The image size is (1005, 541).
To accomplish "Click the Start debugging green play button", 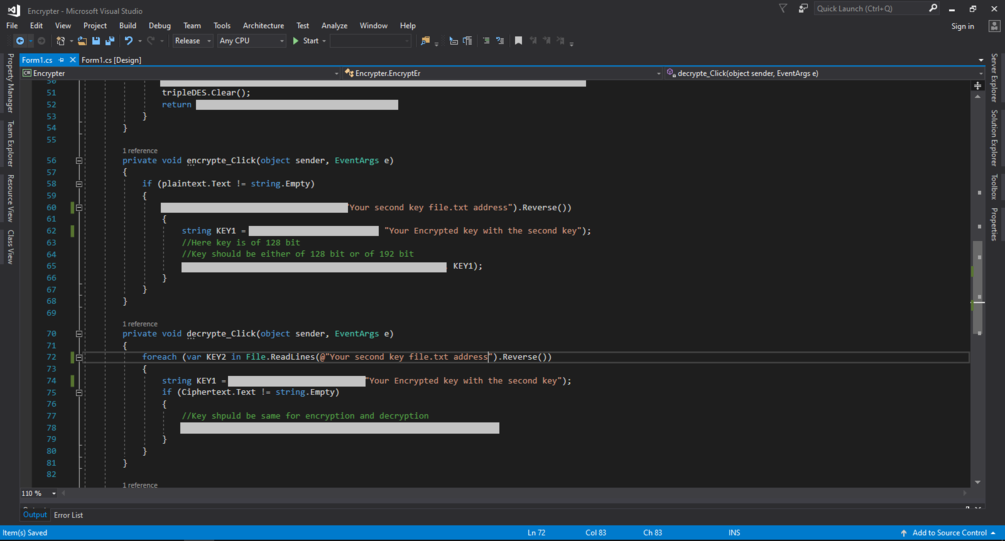I will (295, 41).
